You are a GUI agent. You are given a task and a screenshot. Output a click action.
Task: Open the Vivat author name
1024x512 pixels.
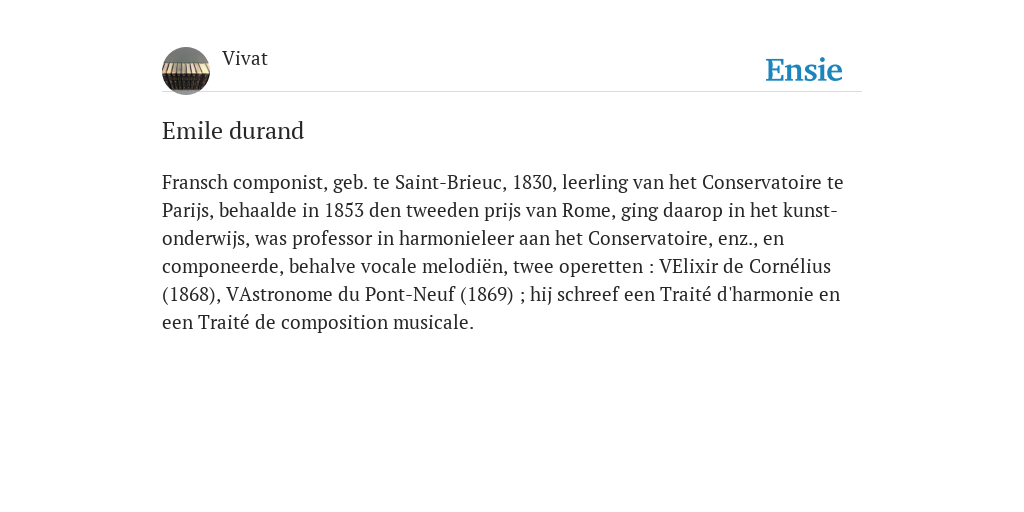tap(245, 58)
